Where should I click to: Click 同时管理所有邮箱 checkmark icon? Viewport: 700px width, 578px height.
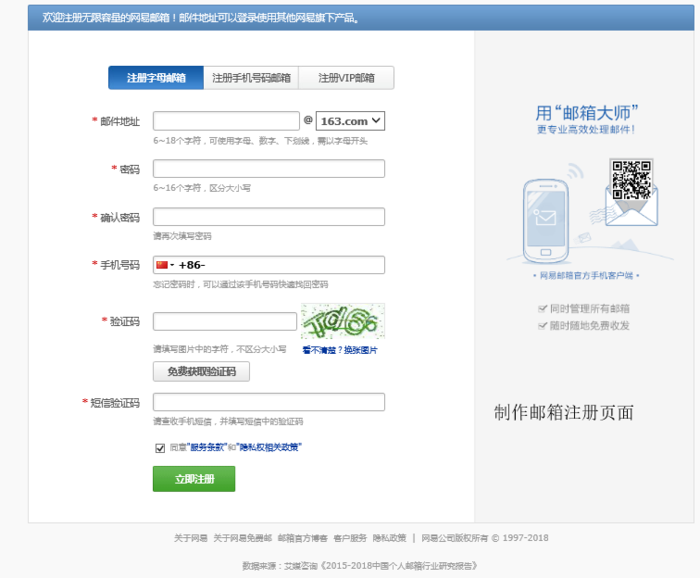tap(542, 308)
